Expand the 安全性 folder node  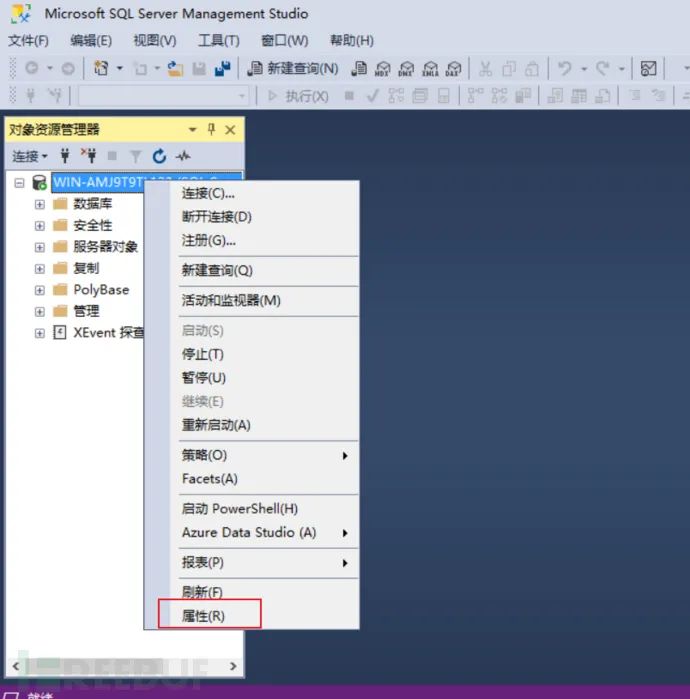coord(40,226)
